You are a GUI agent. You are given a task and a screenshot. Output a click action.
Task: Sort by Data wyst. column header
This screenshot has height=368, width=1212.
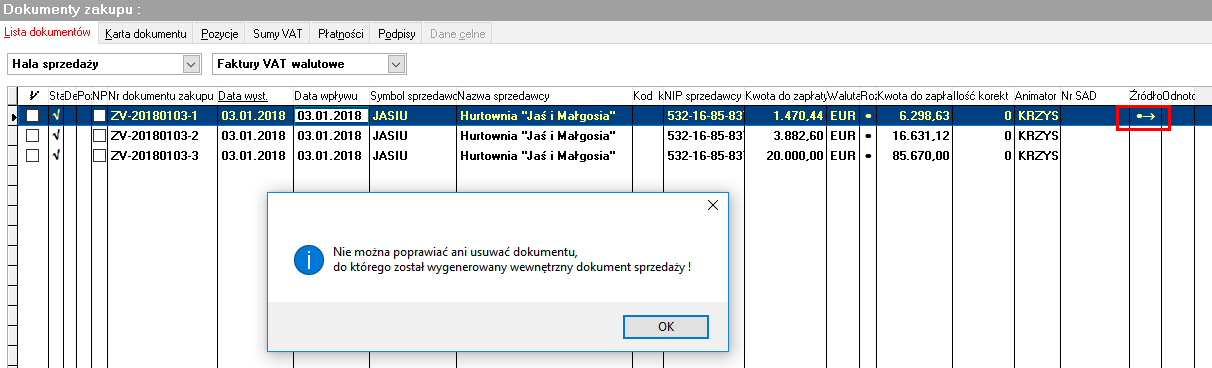[x=242, y=95]
